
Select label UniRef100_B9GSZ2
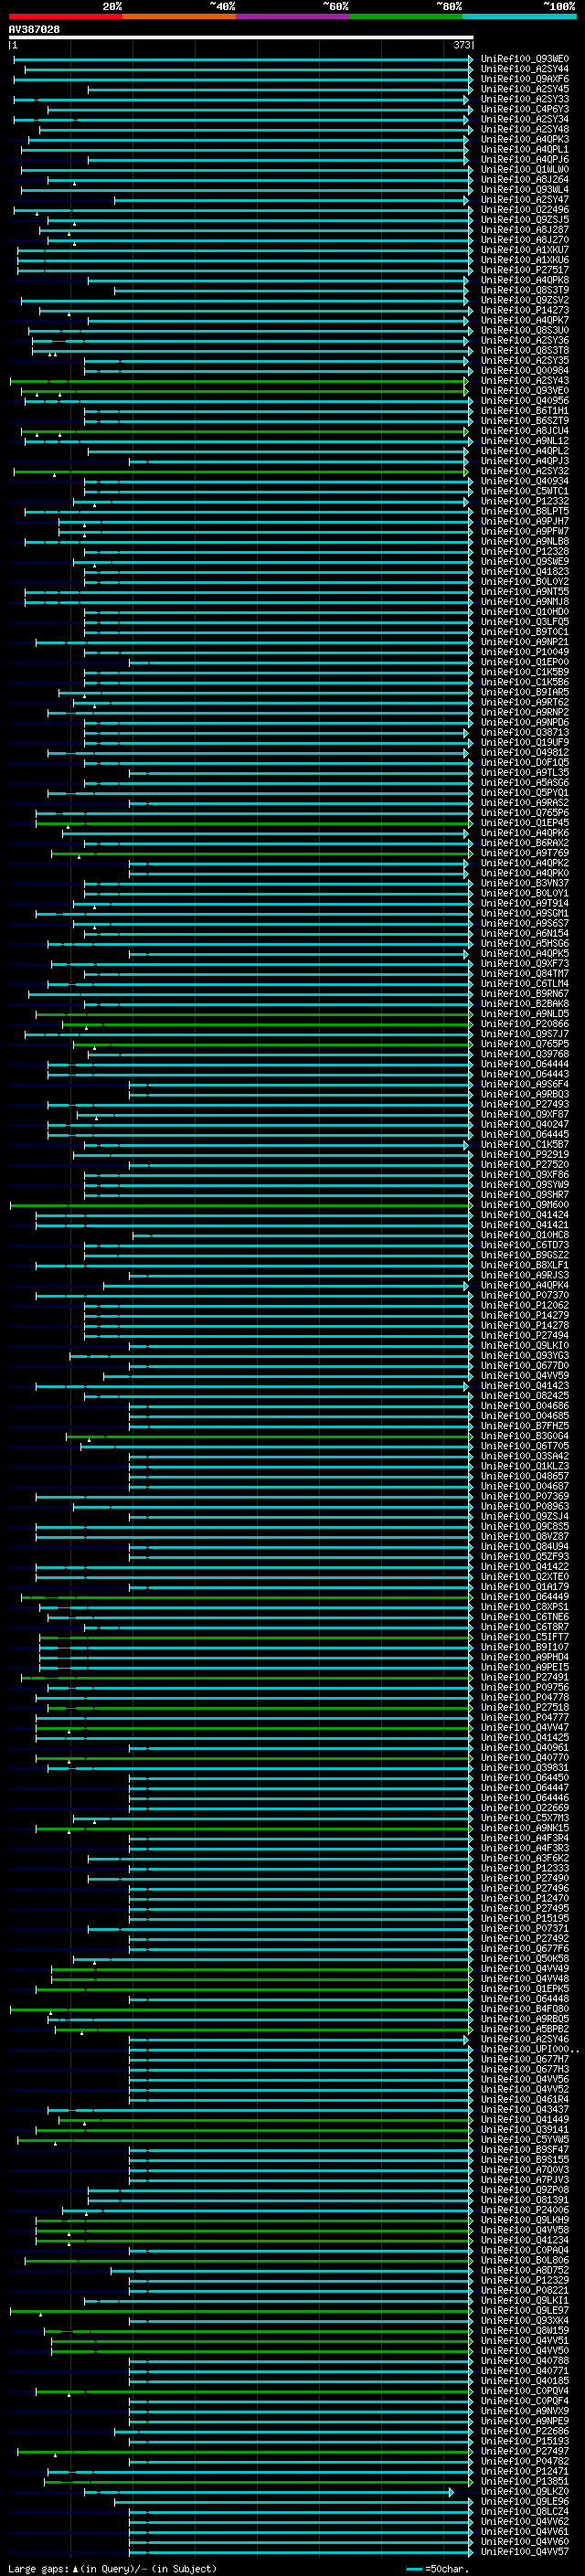[524, 1256]
